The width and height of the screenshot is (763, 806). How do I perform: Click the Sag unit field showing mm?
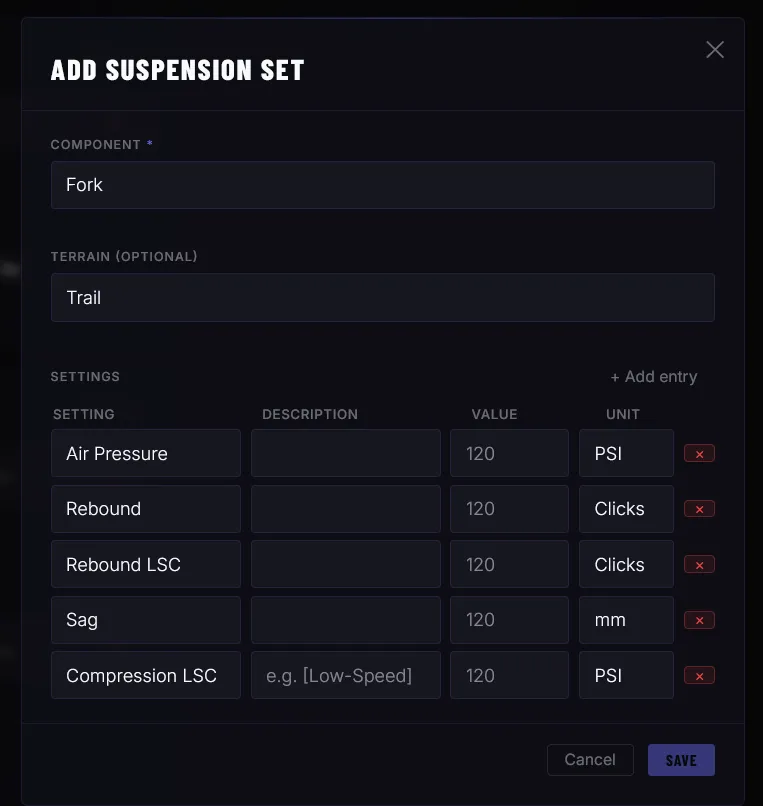coord(626,620)
